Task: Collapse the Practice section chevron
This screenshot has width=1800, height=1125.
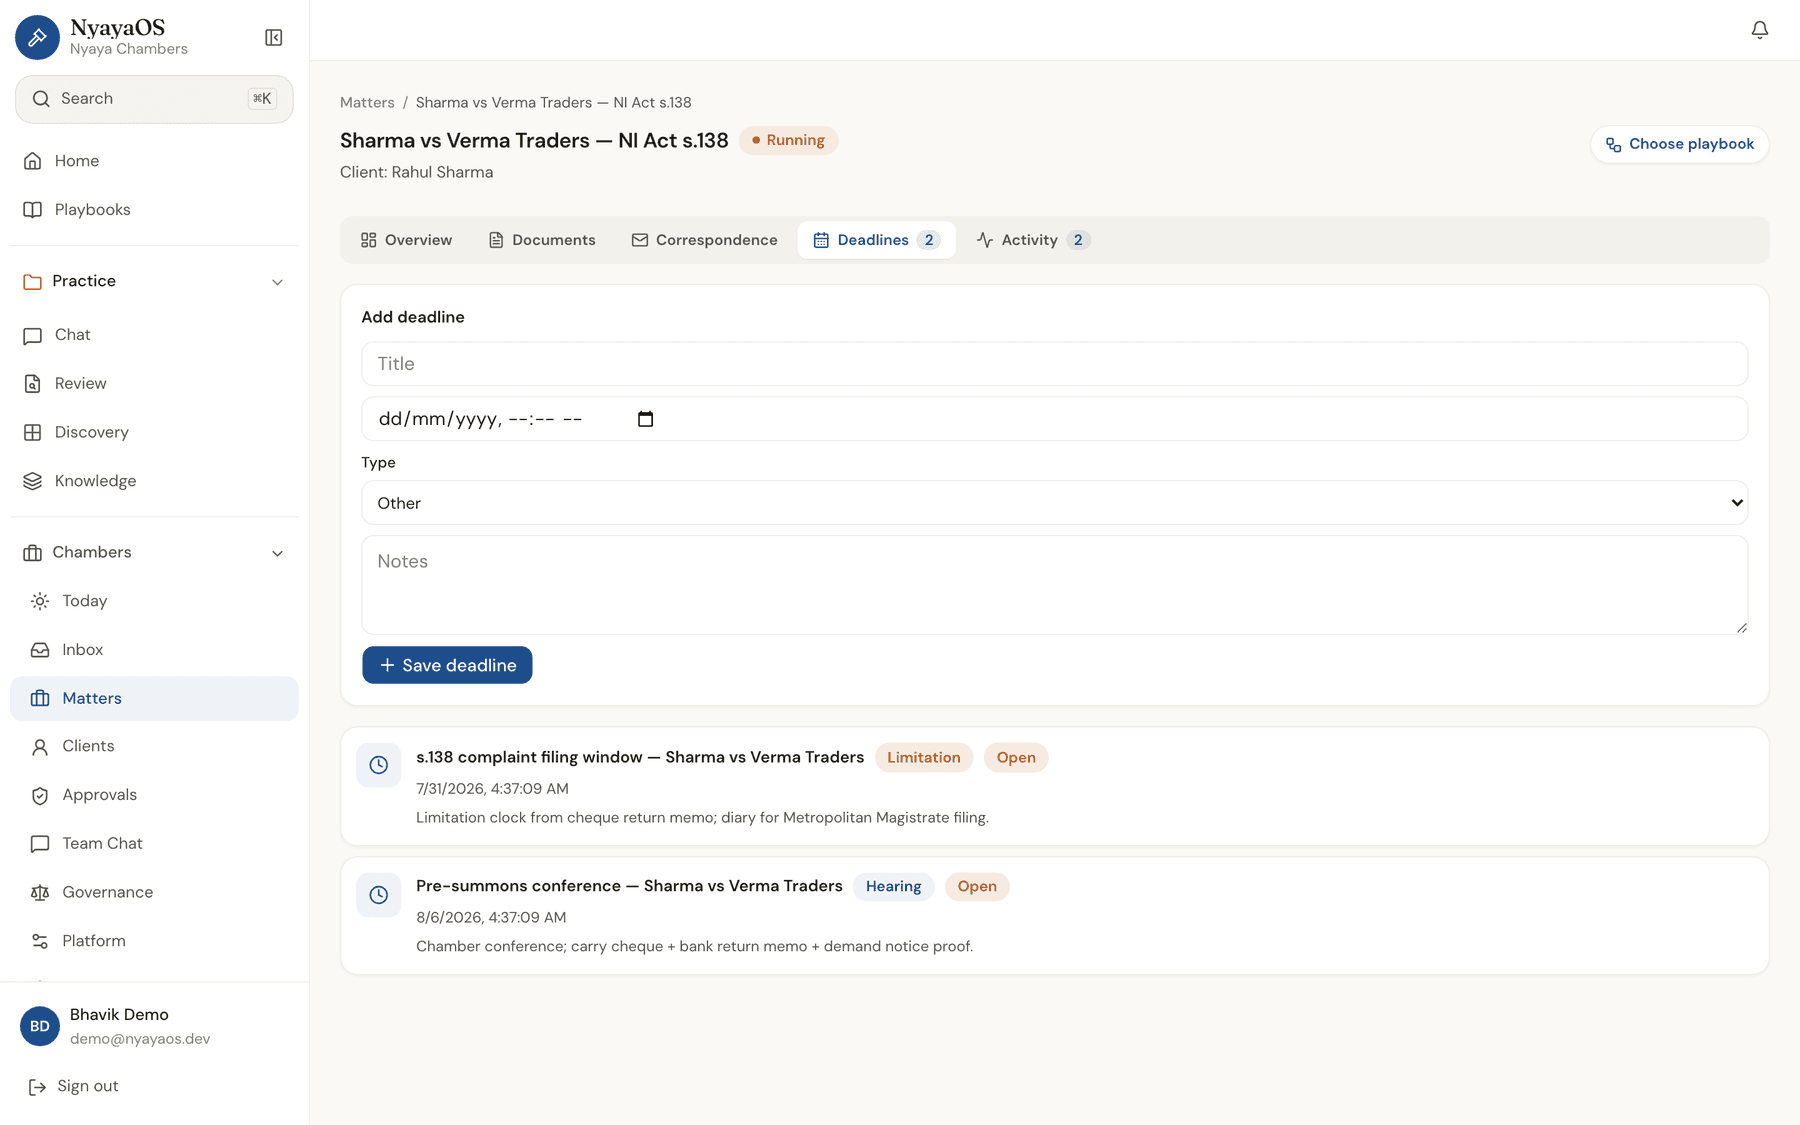Action: click(277, 282)
